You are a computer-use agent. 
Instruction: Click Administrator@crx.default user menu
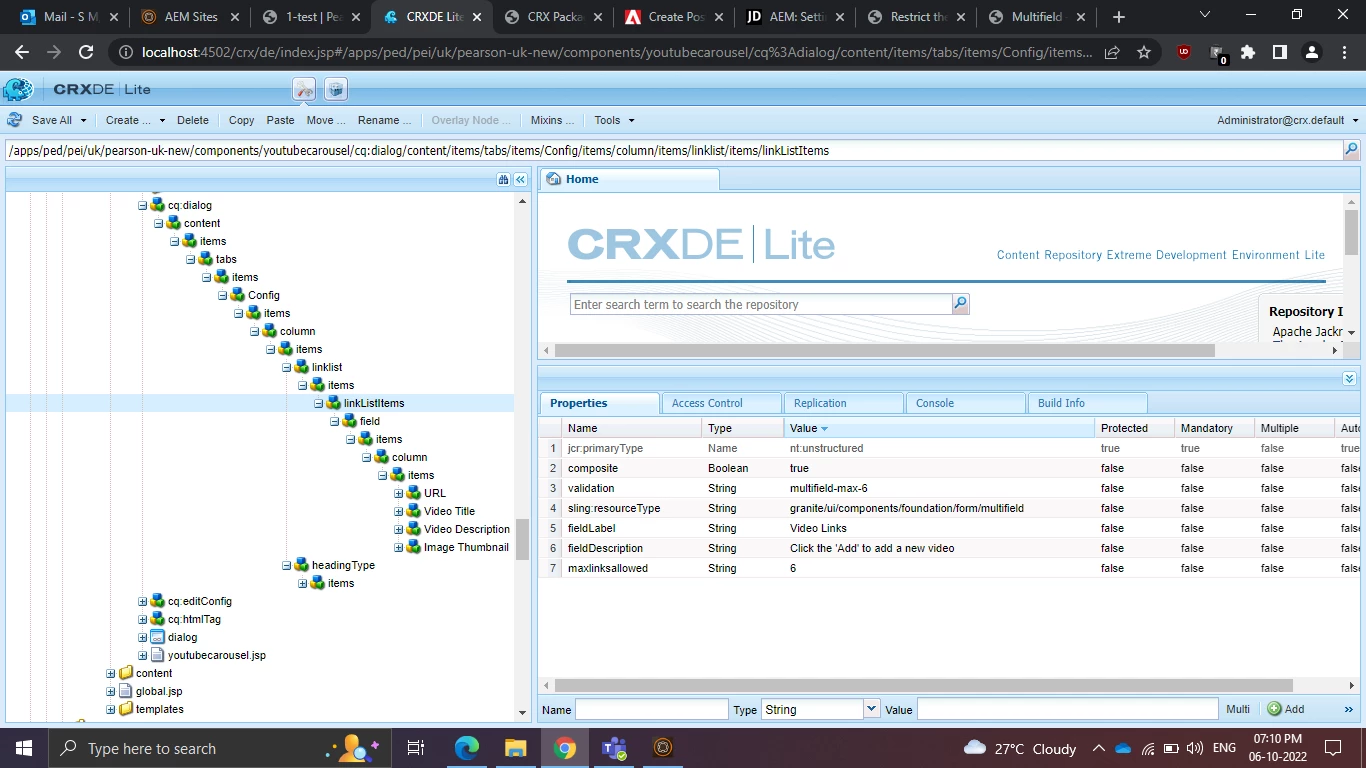[x=1286, y=120]
